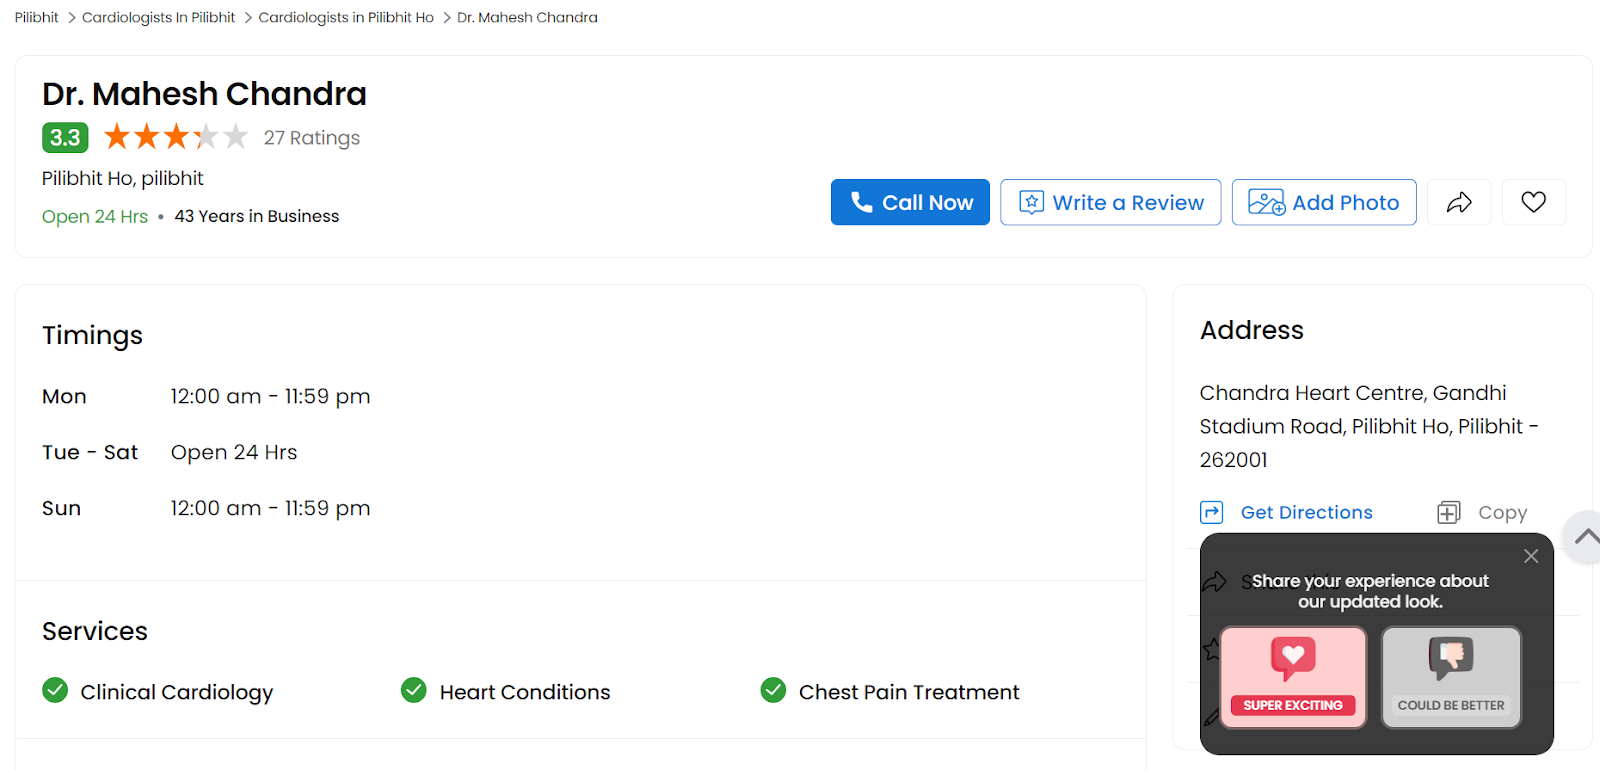Click the share arrow icon button

pos(1459,202)
